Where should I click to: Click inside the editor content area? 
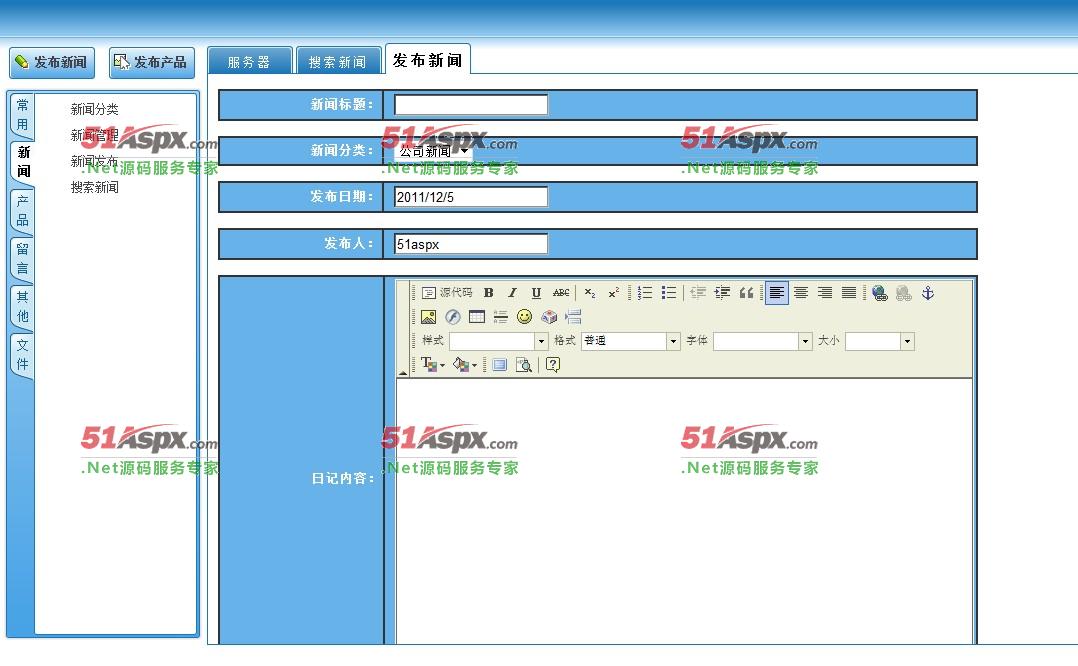click(684, 510)
